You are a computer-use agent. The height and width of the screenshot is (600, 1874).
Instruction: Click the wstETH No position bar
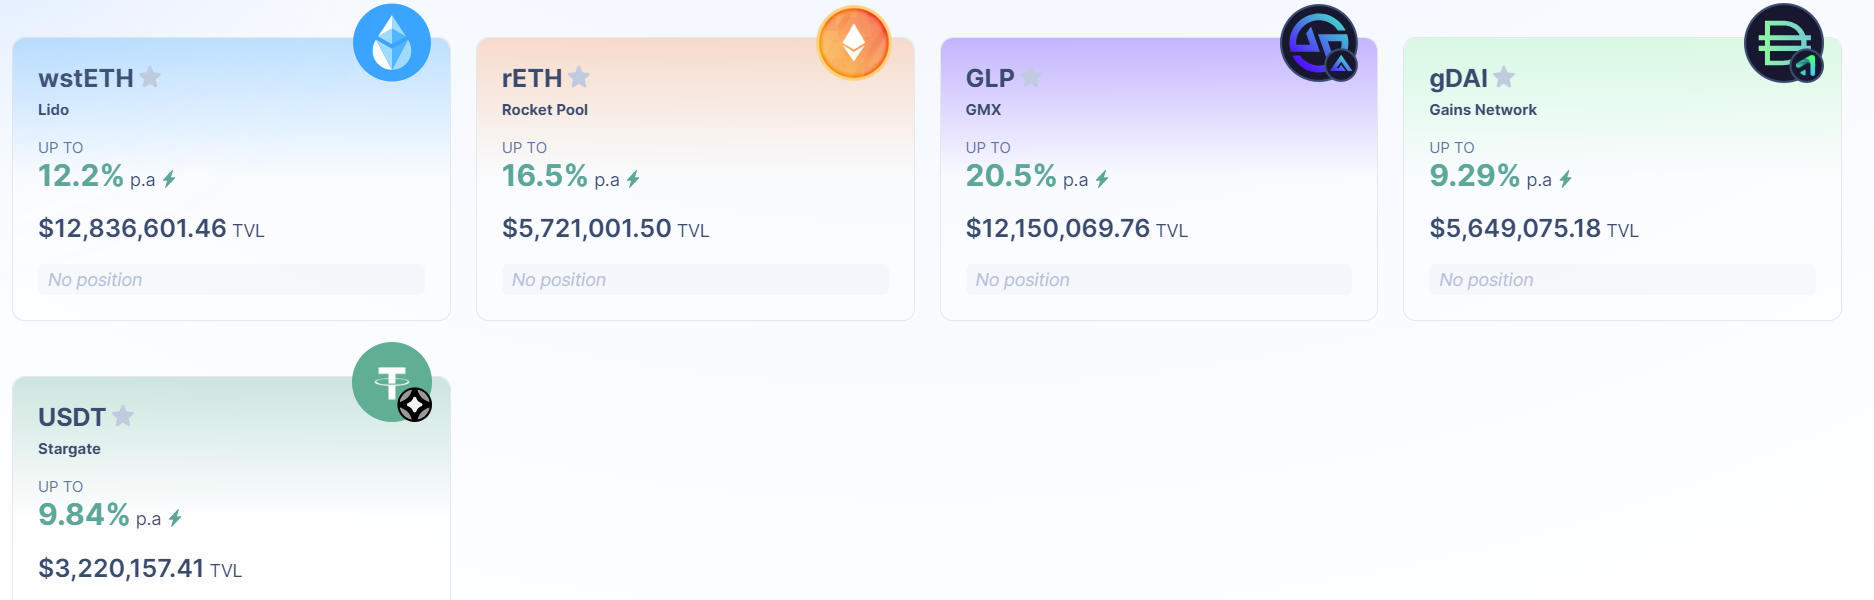[x=231, y=280]
